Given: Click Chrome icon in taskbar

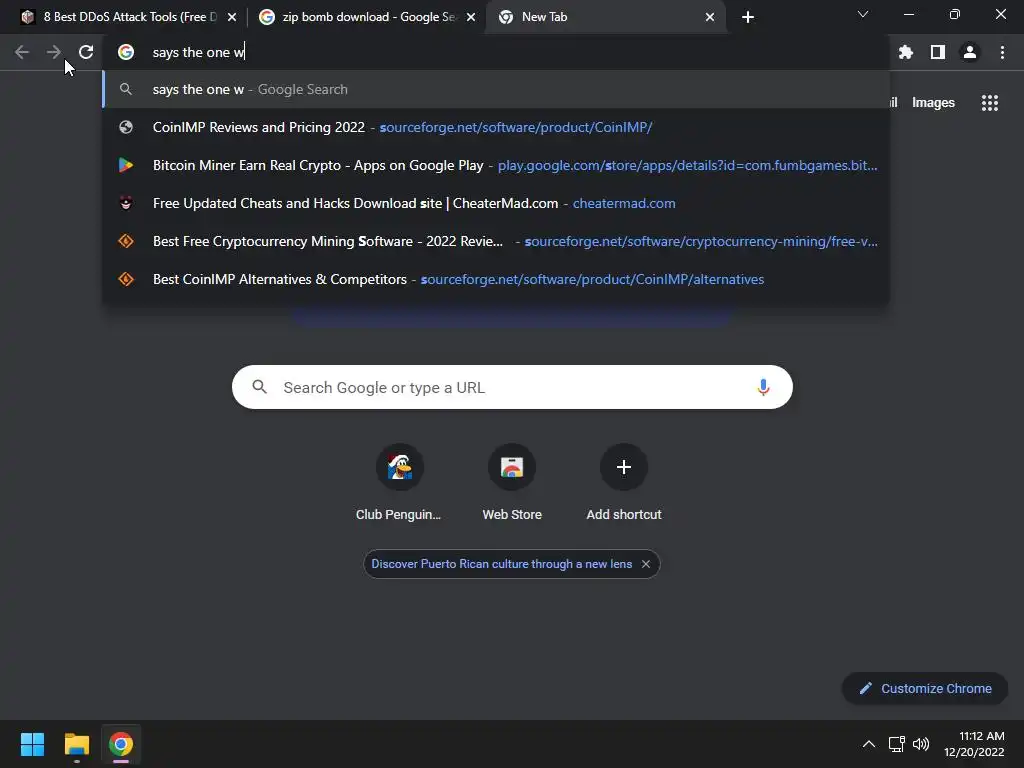Looking at the screenshot, I should 121,744.
